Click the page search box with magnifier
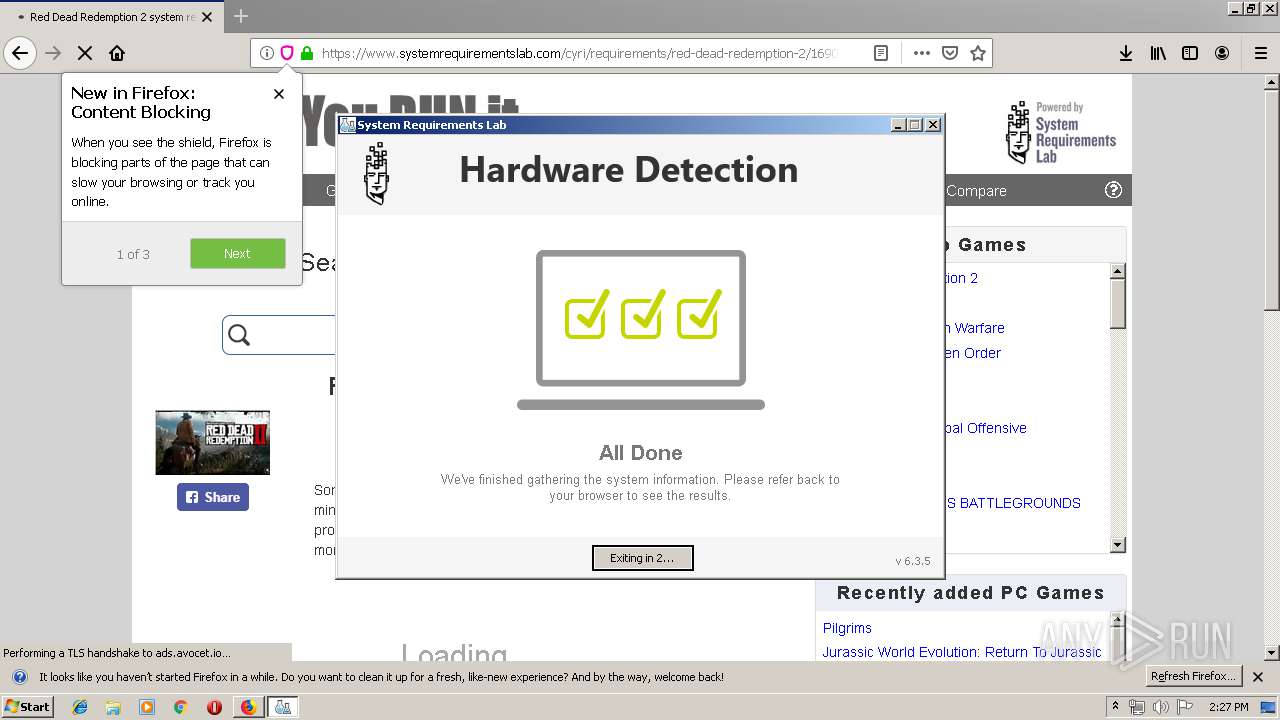This screenshot has width=1280, height=720. (280, 335)
